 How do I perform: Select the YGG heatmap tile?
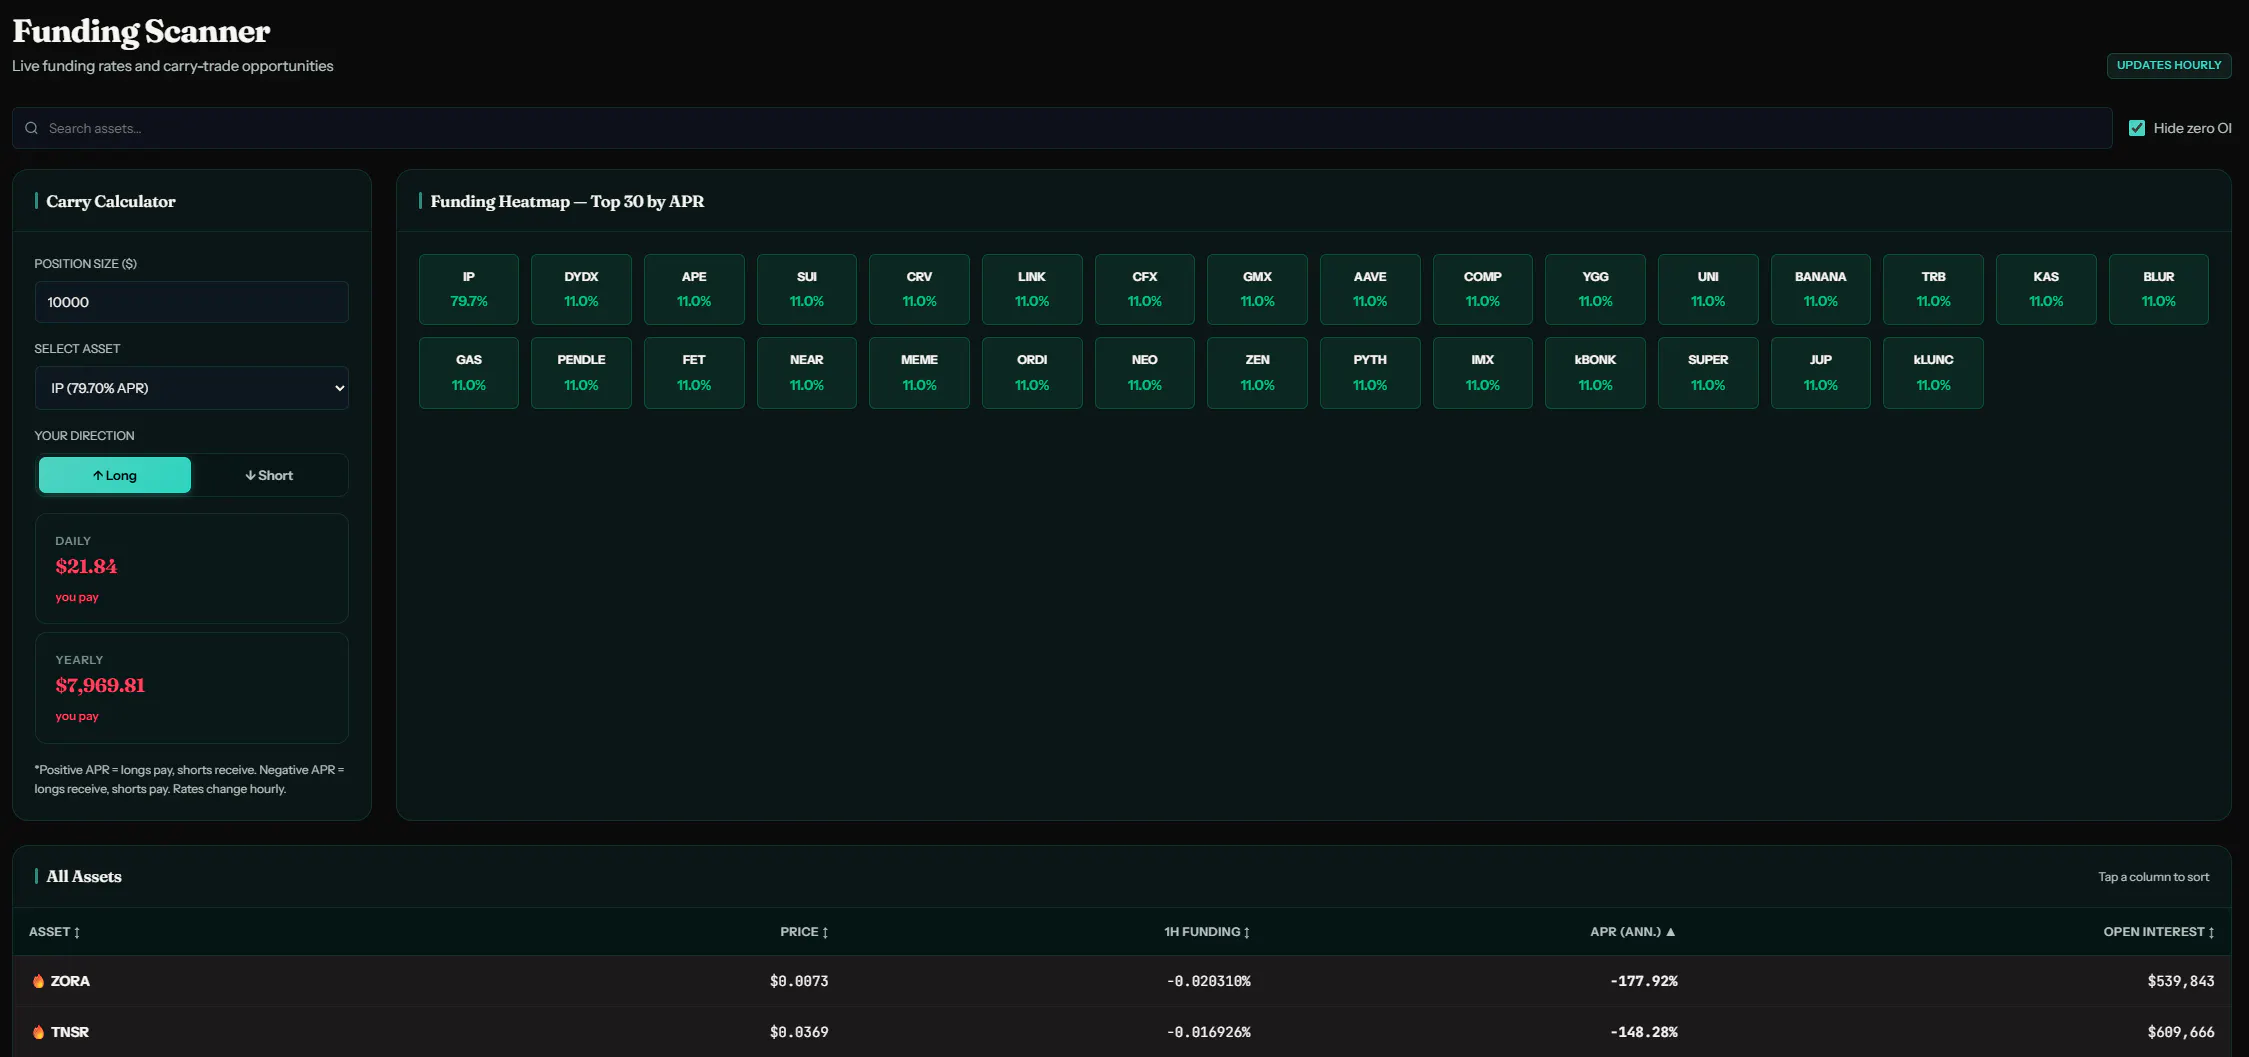(1595, 289)
